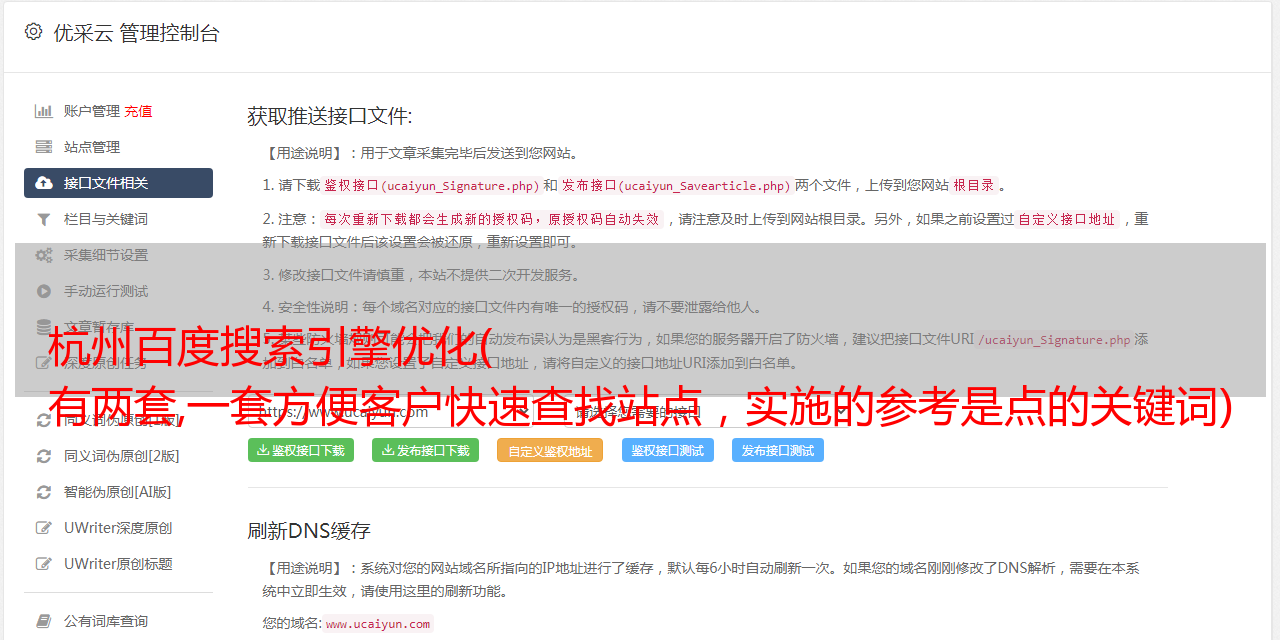
Task: Click the green 鉴权接口下载 button
Action: coord(301,450)
